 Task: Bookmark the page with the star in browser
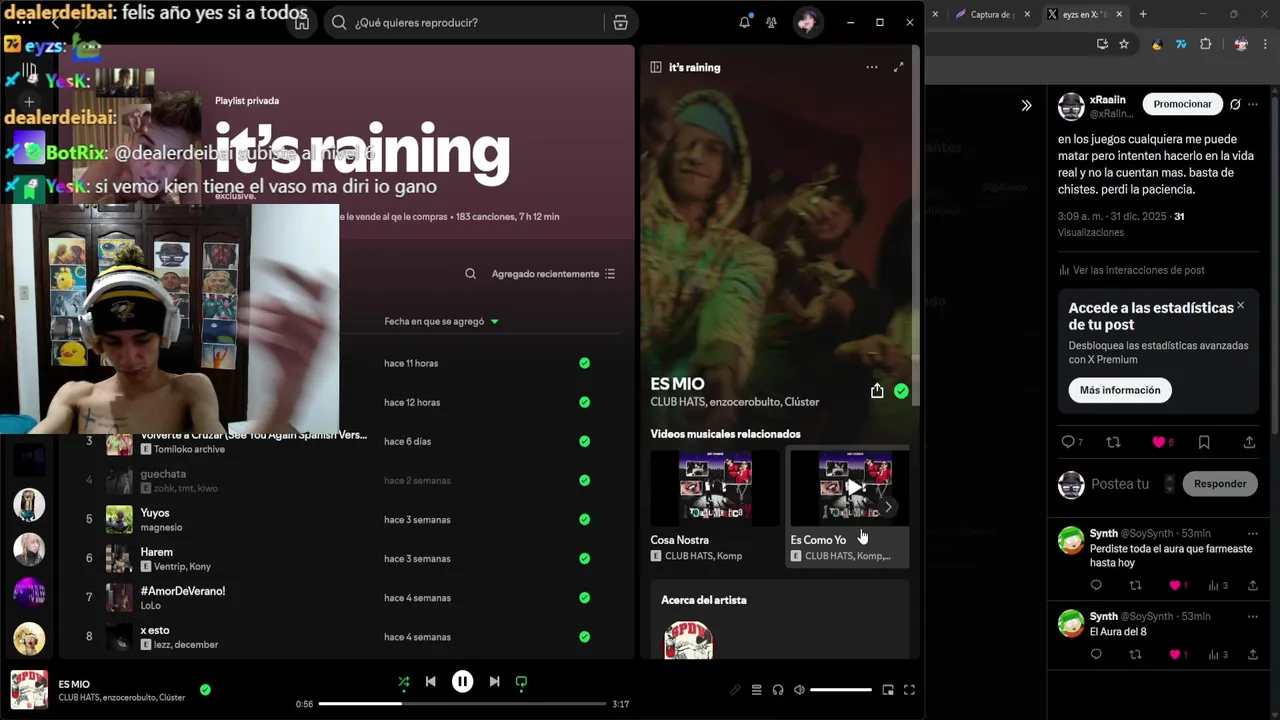point(1124,44)
